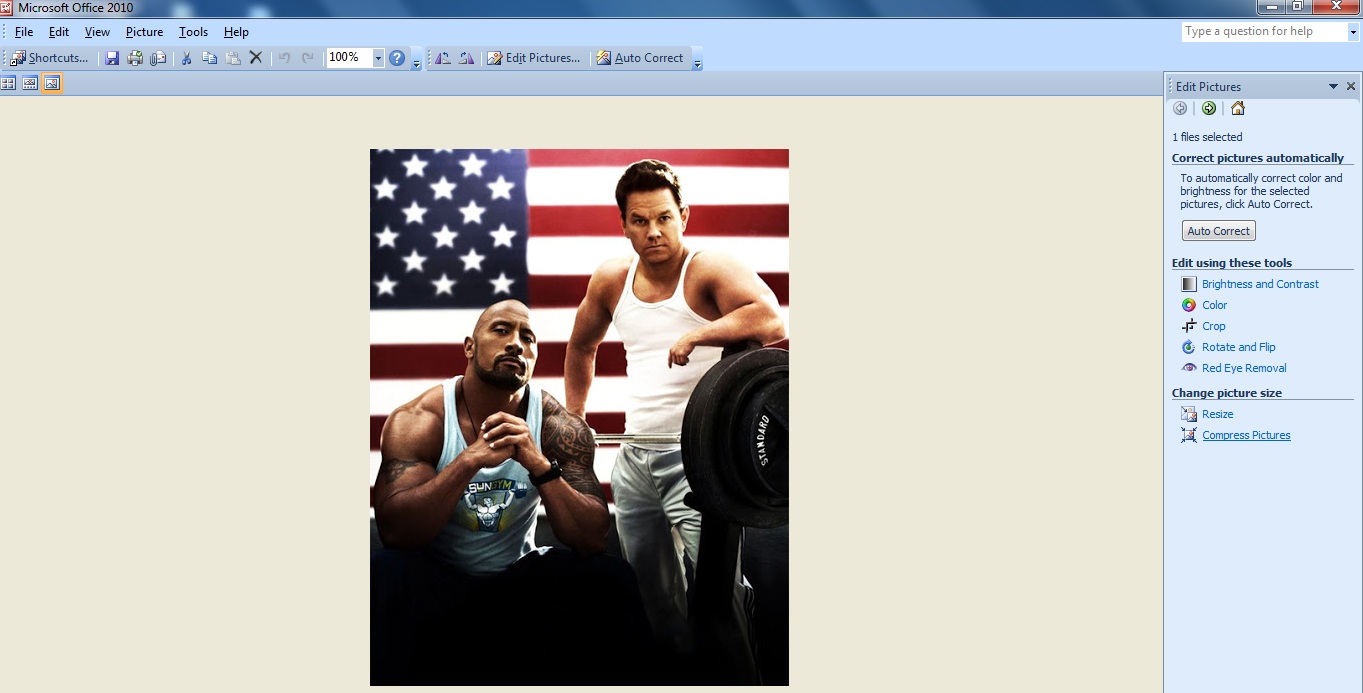Expand Standard toolbar options arrow
This screenshot has width=1363, height=693.
click(x=417, y=59)
